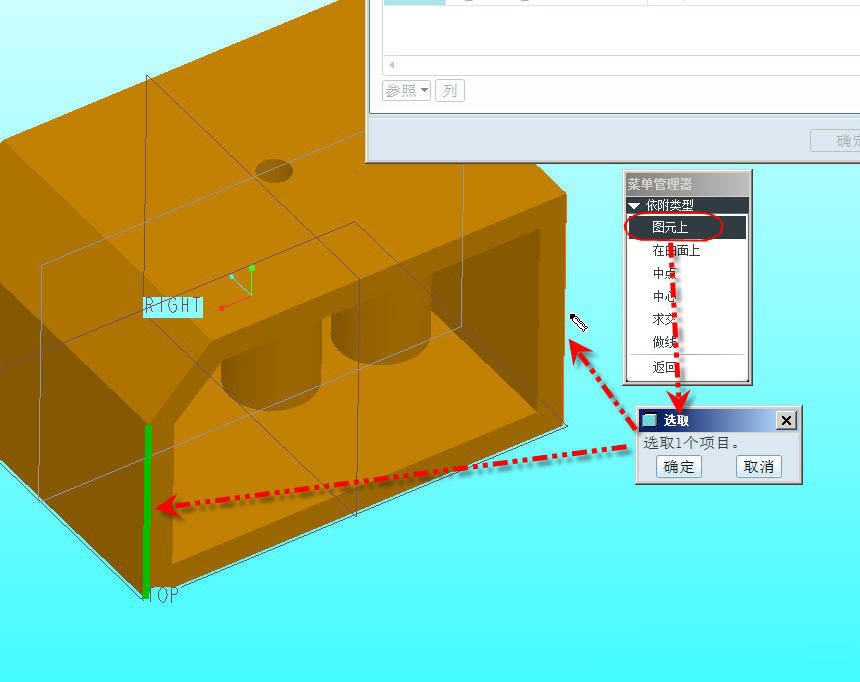Click 返回 in the menu manager

click(x=664, y=368)
